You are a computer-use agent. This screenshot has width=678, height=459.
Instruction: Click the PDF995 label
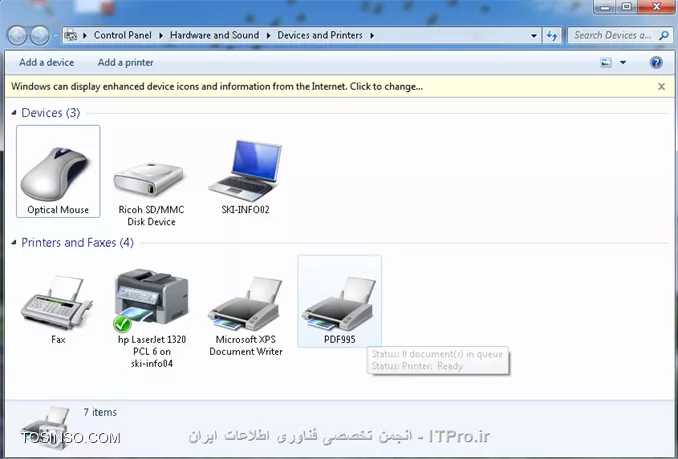pos(339,340)
